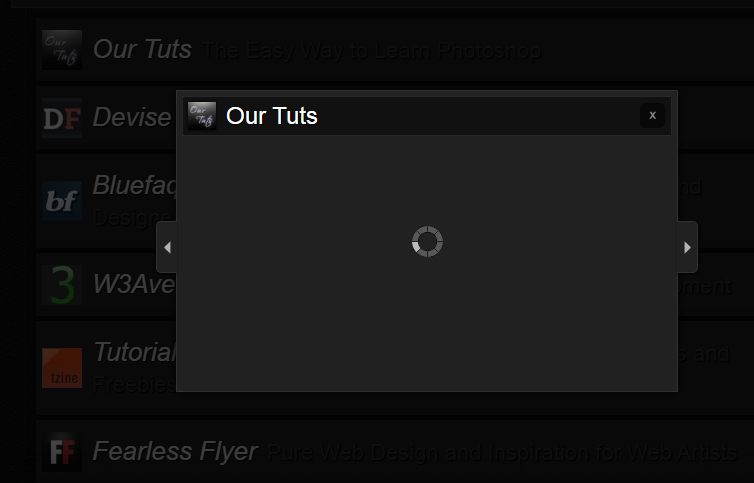The height and width of the screenshot is (483, 754).
Task: Click the Our Tuts thumbnail in list
Action: (x=62, y=50)
